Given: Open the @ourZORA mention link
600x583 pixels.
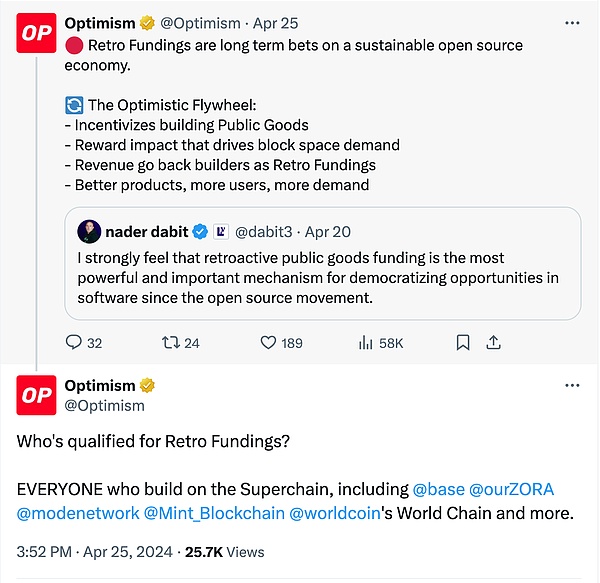Looking at the screenshot, I should tap(511, 490).
